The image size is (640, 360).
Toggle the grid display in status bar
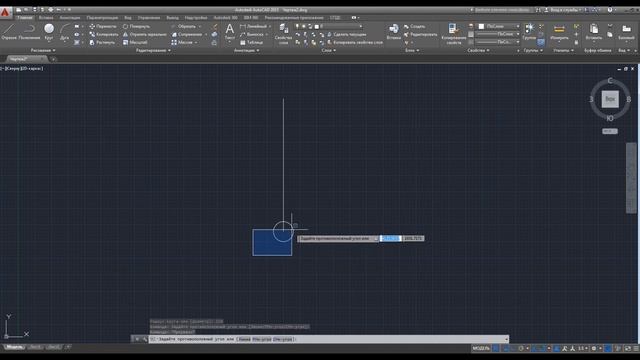(x=496, y=348)
